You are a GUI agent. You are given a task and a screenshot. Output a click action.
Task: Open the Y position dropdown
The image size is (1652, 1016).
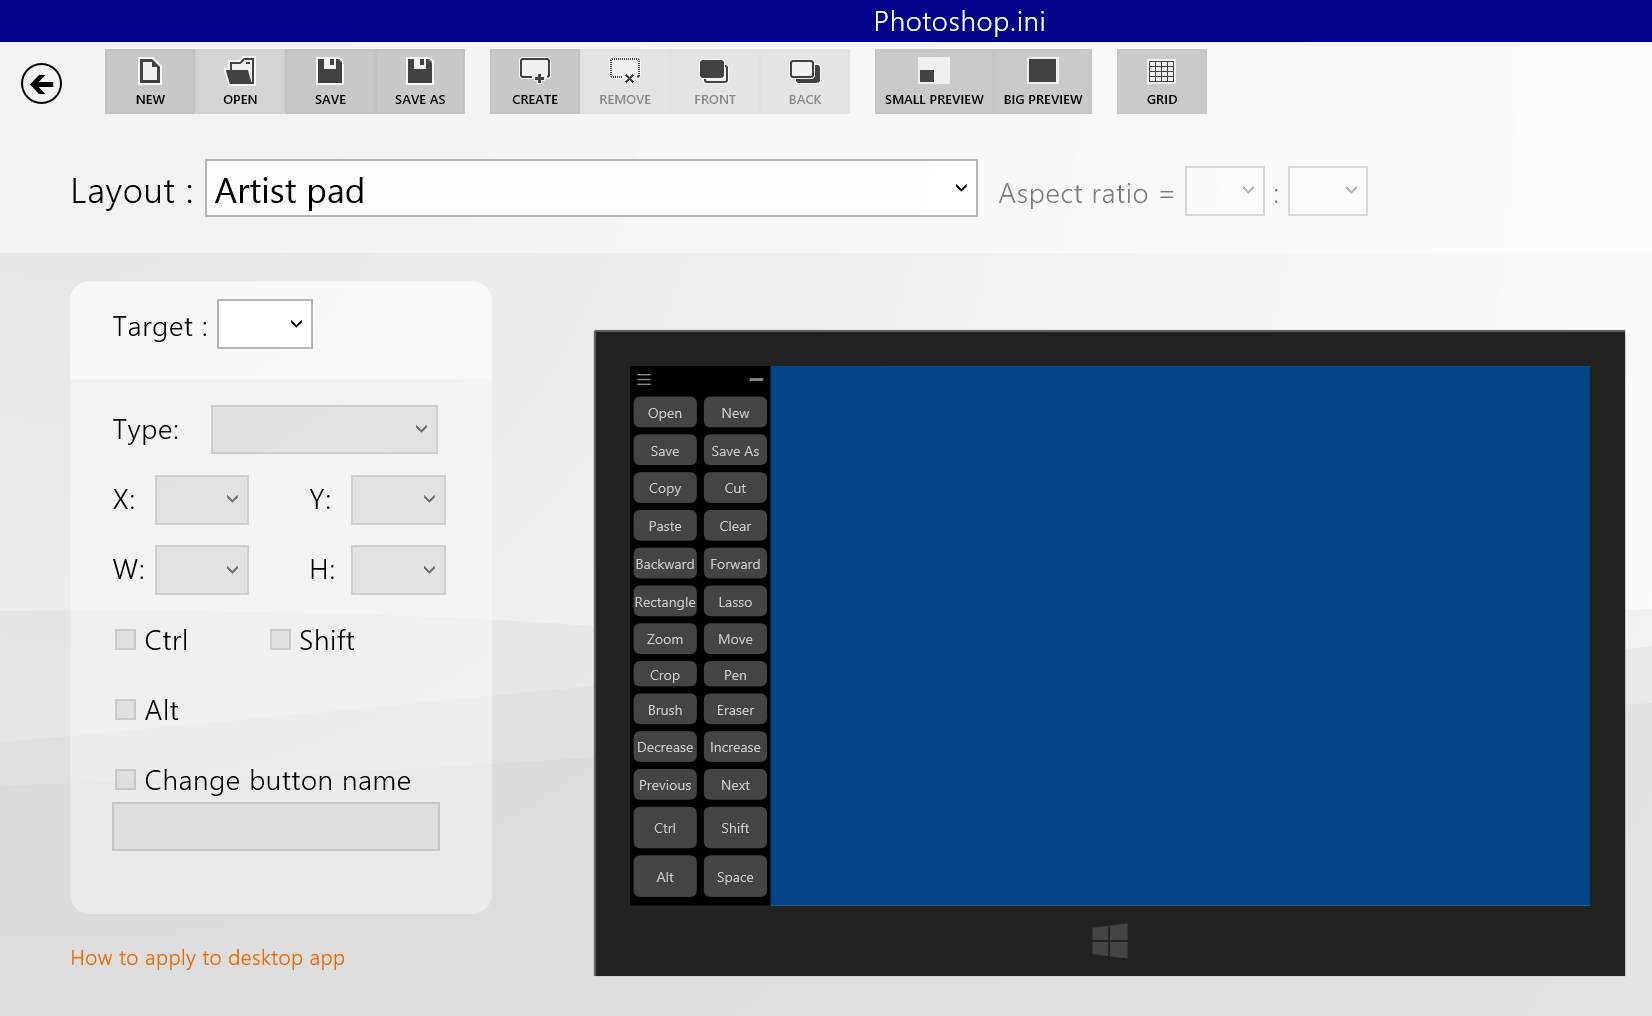pyautogui.click(x=398, y=500)
